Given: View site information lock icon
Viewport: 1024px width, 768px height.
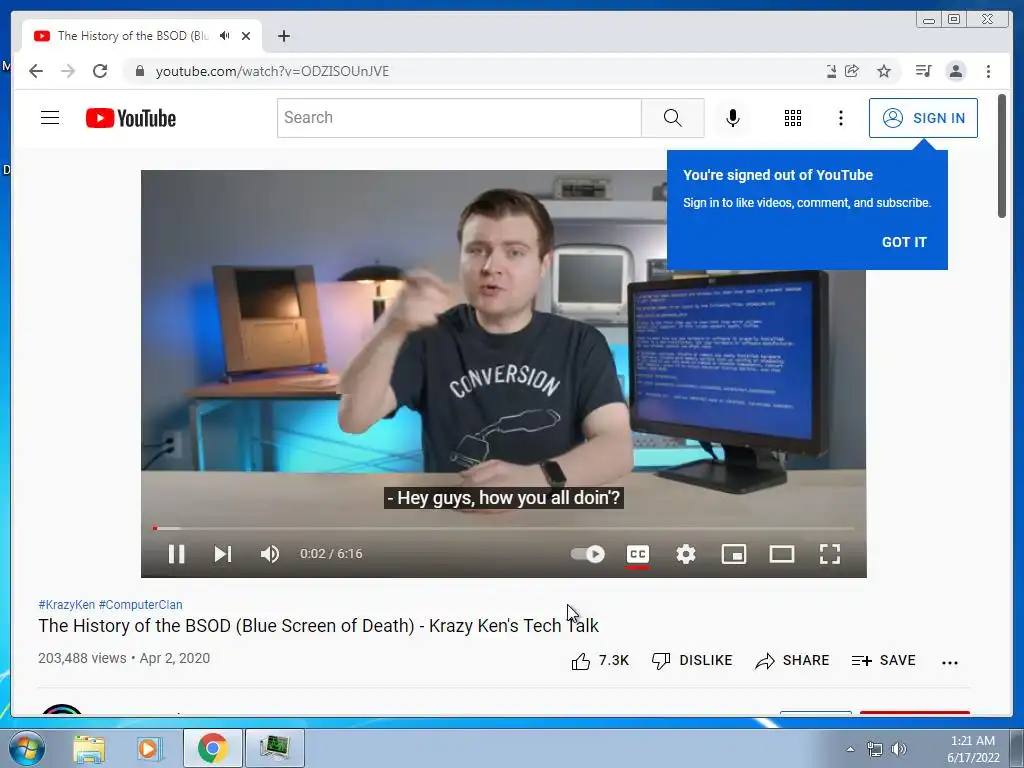Looking at the screenshot, I should (x=139, y=71).
